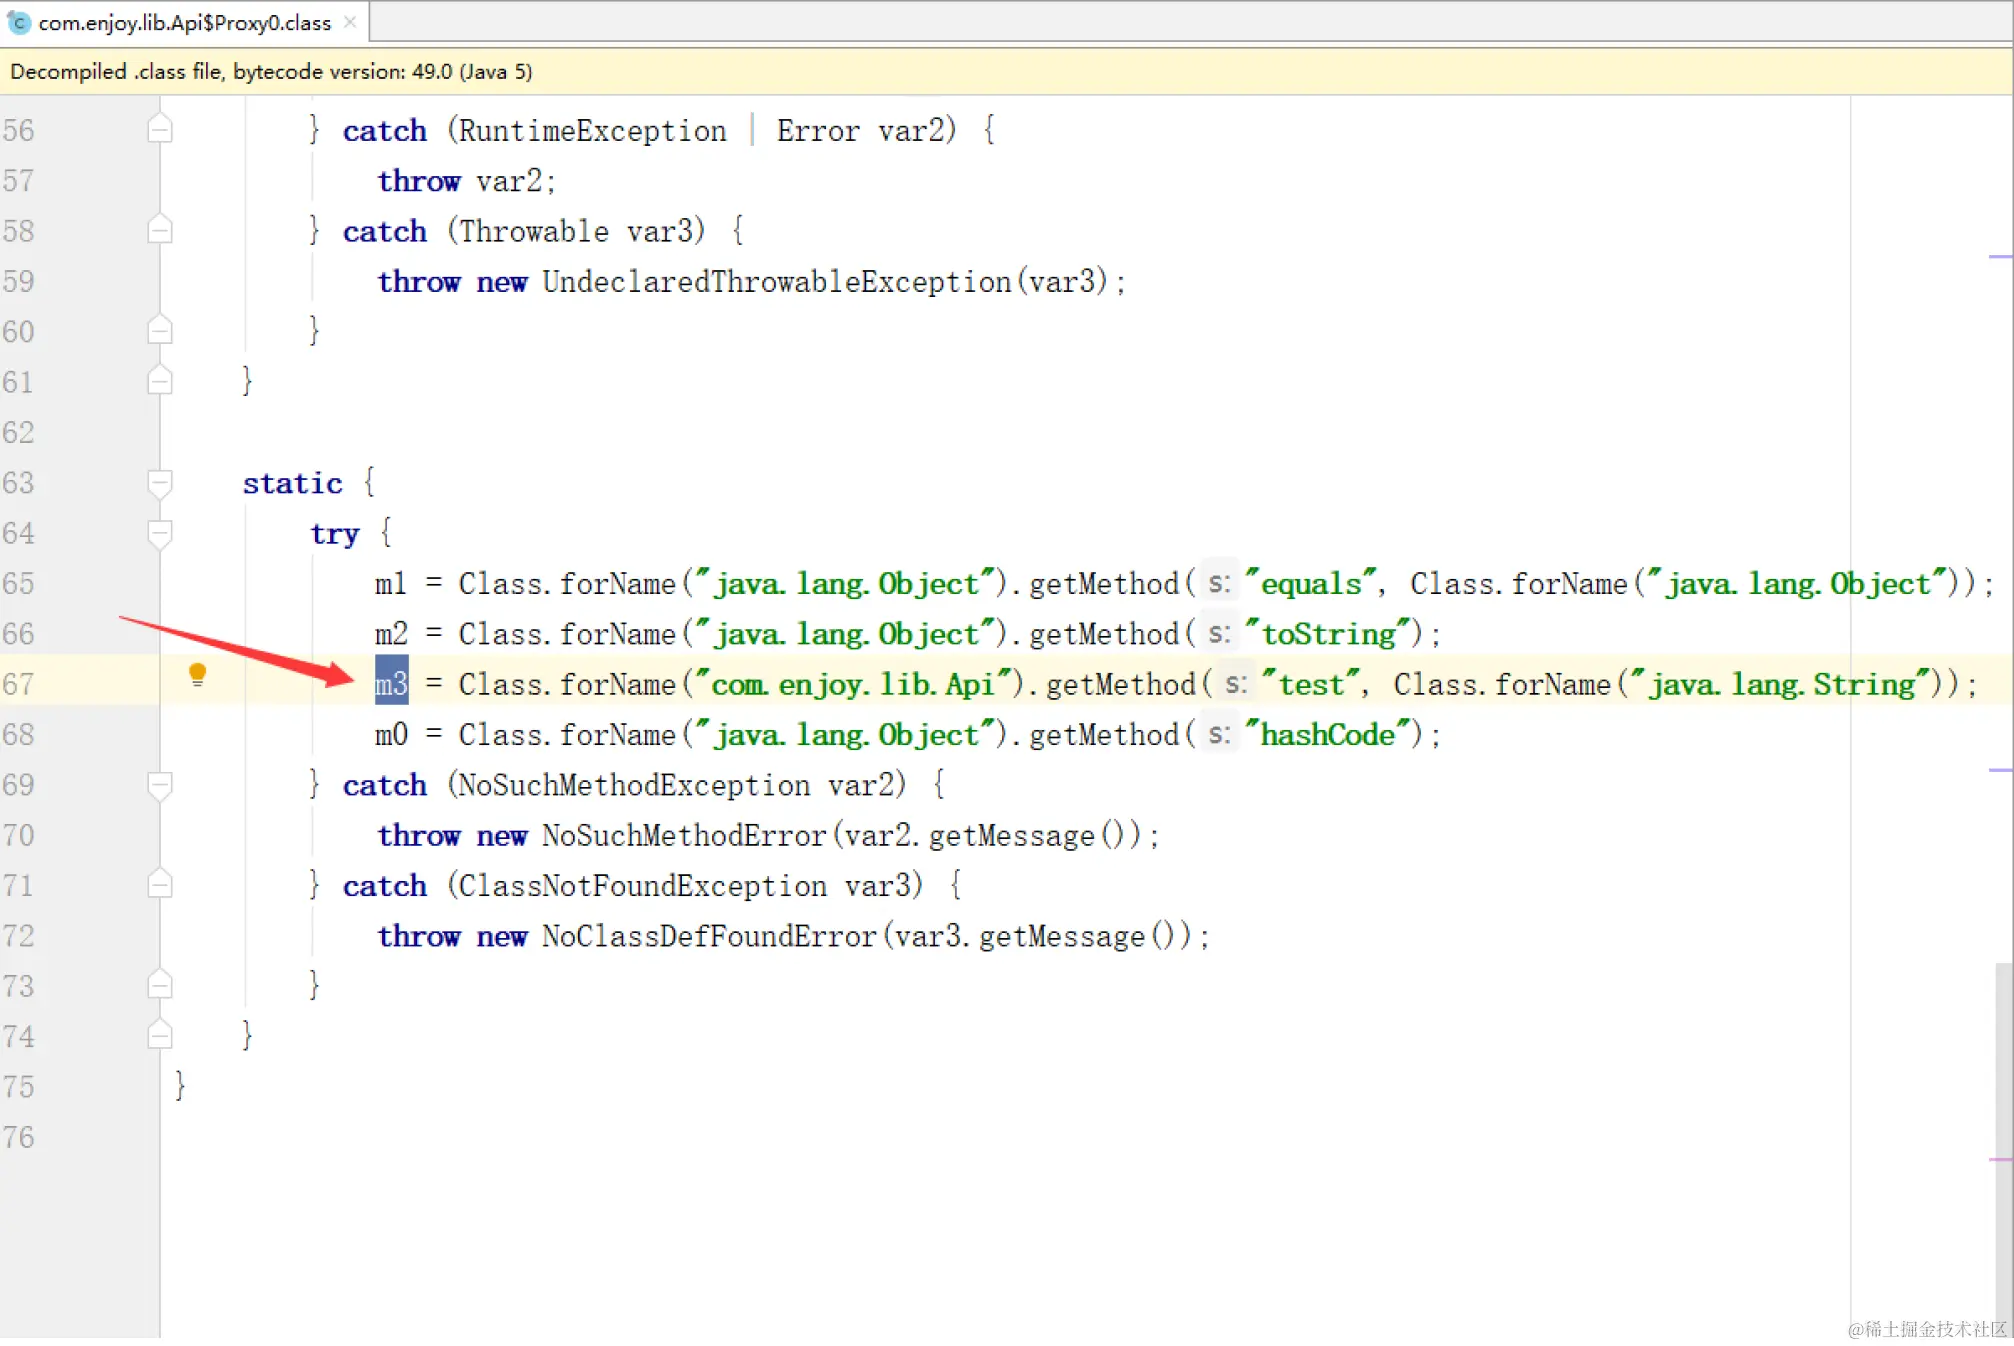Collapse NoSuchMethodException catch at line 69
This screenshot has height=1346, width=2014.
click(x=160, y=785)
